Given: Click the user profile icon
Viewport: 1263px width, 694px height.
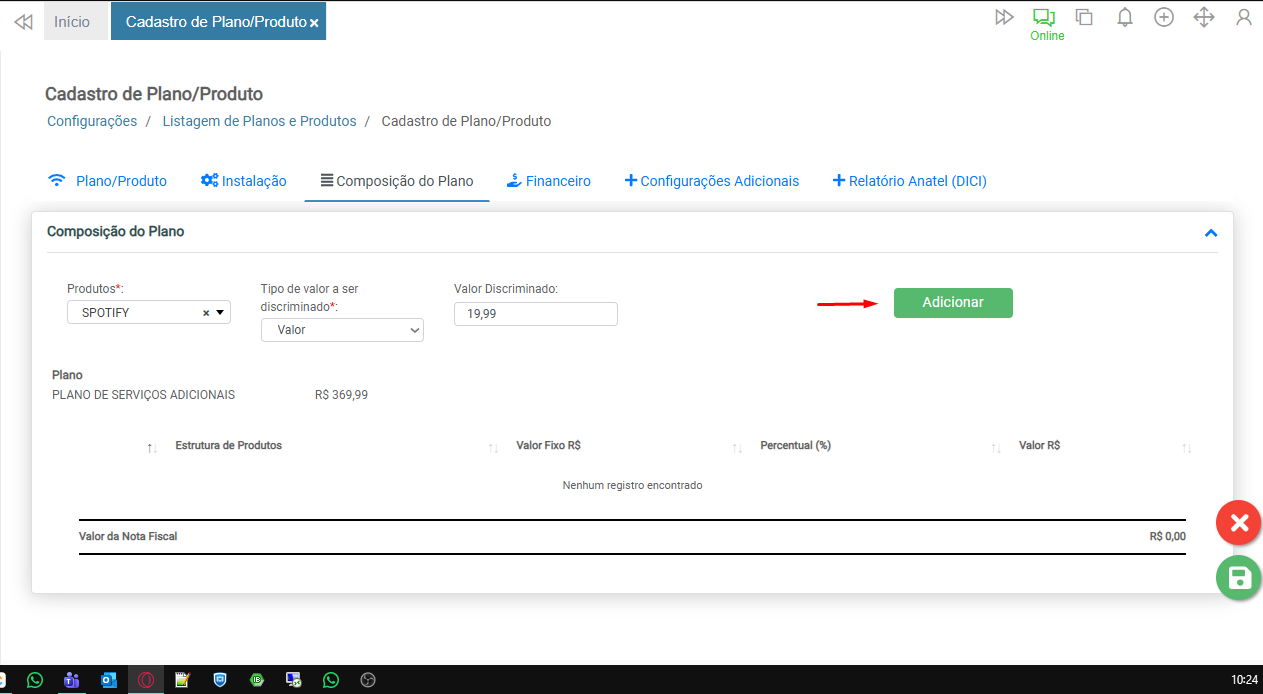Looking at the screenshot, I should (1244, 17).
